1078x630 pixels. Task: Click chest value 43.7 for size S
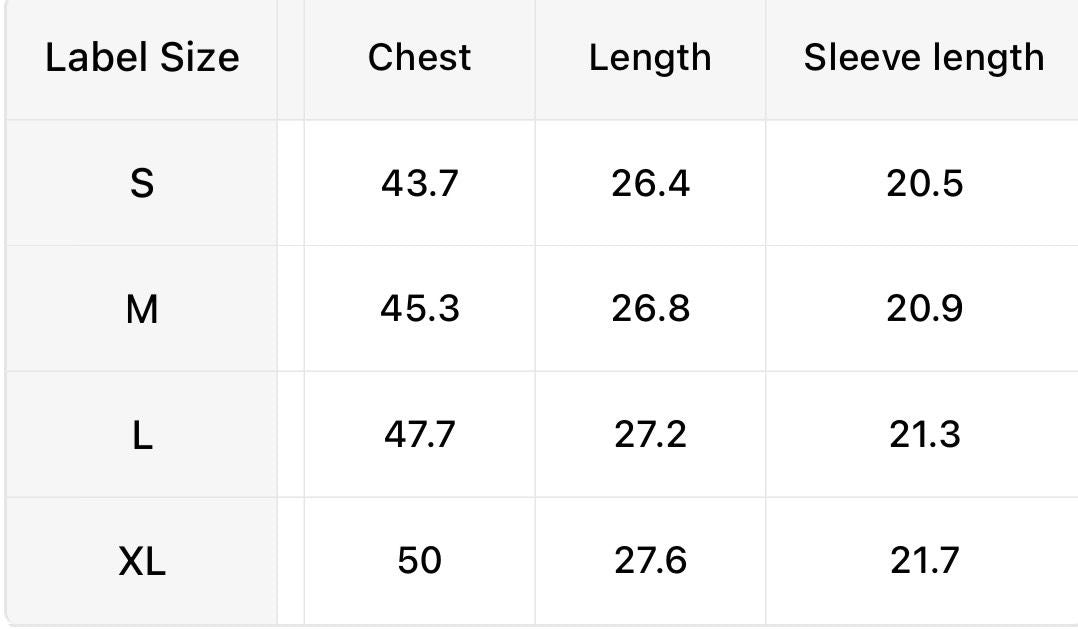[x=419, y=184]
